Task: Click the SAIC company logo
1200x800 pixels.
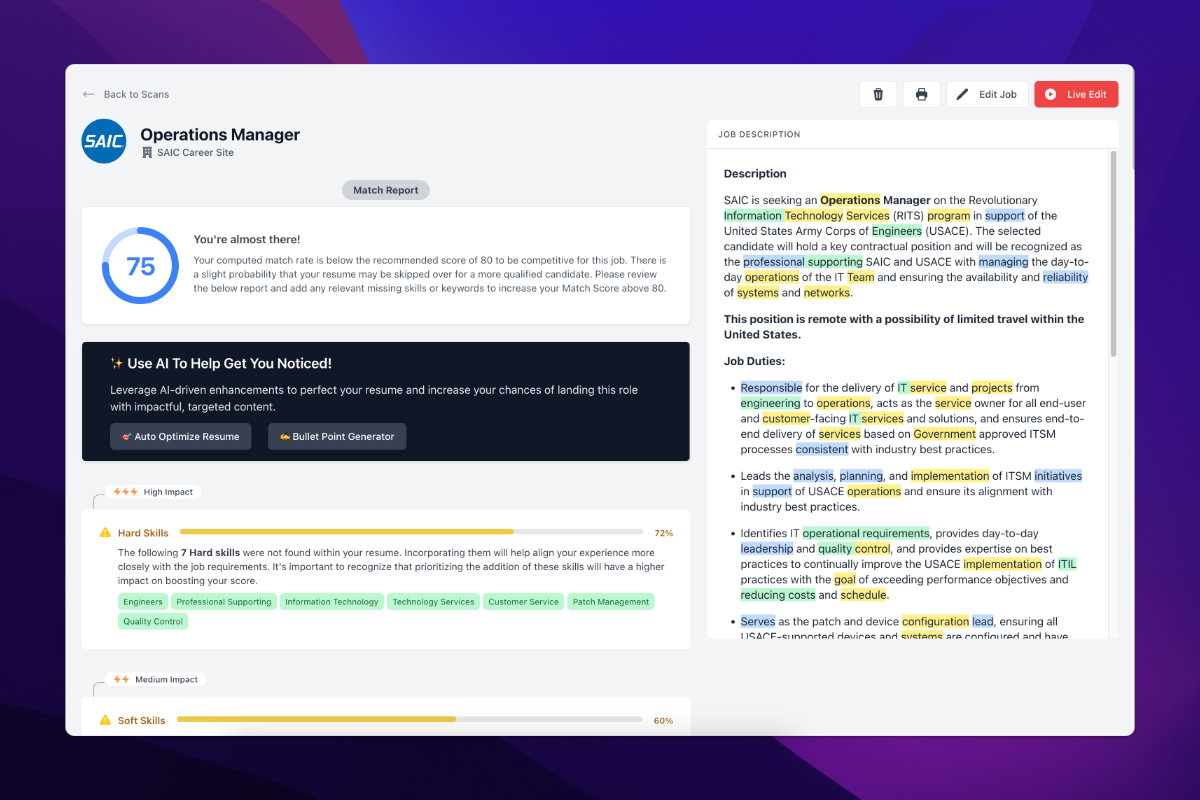Action: (104, 142)
